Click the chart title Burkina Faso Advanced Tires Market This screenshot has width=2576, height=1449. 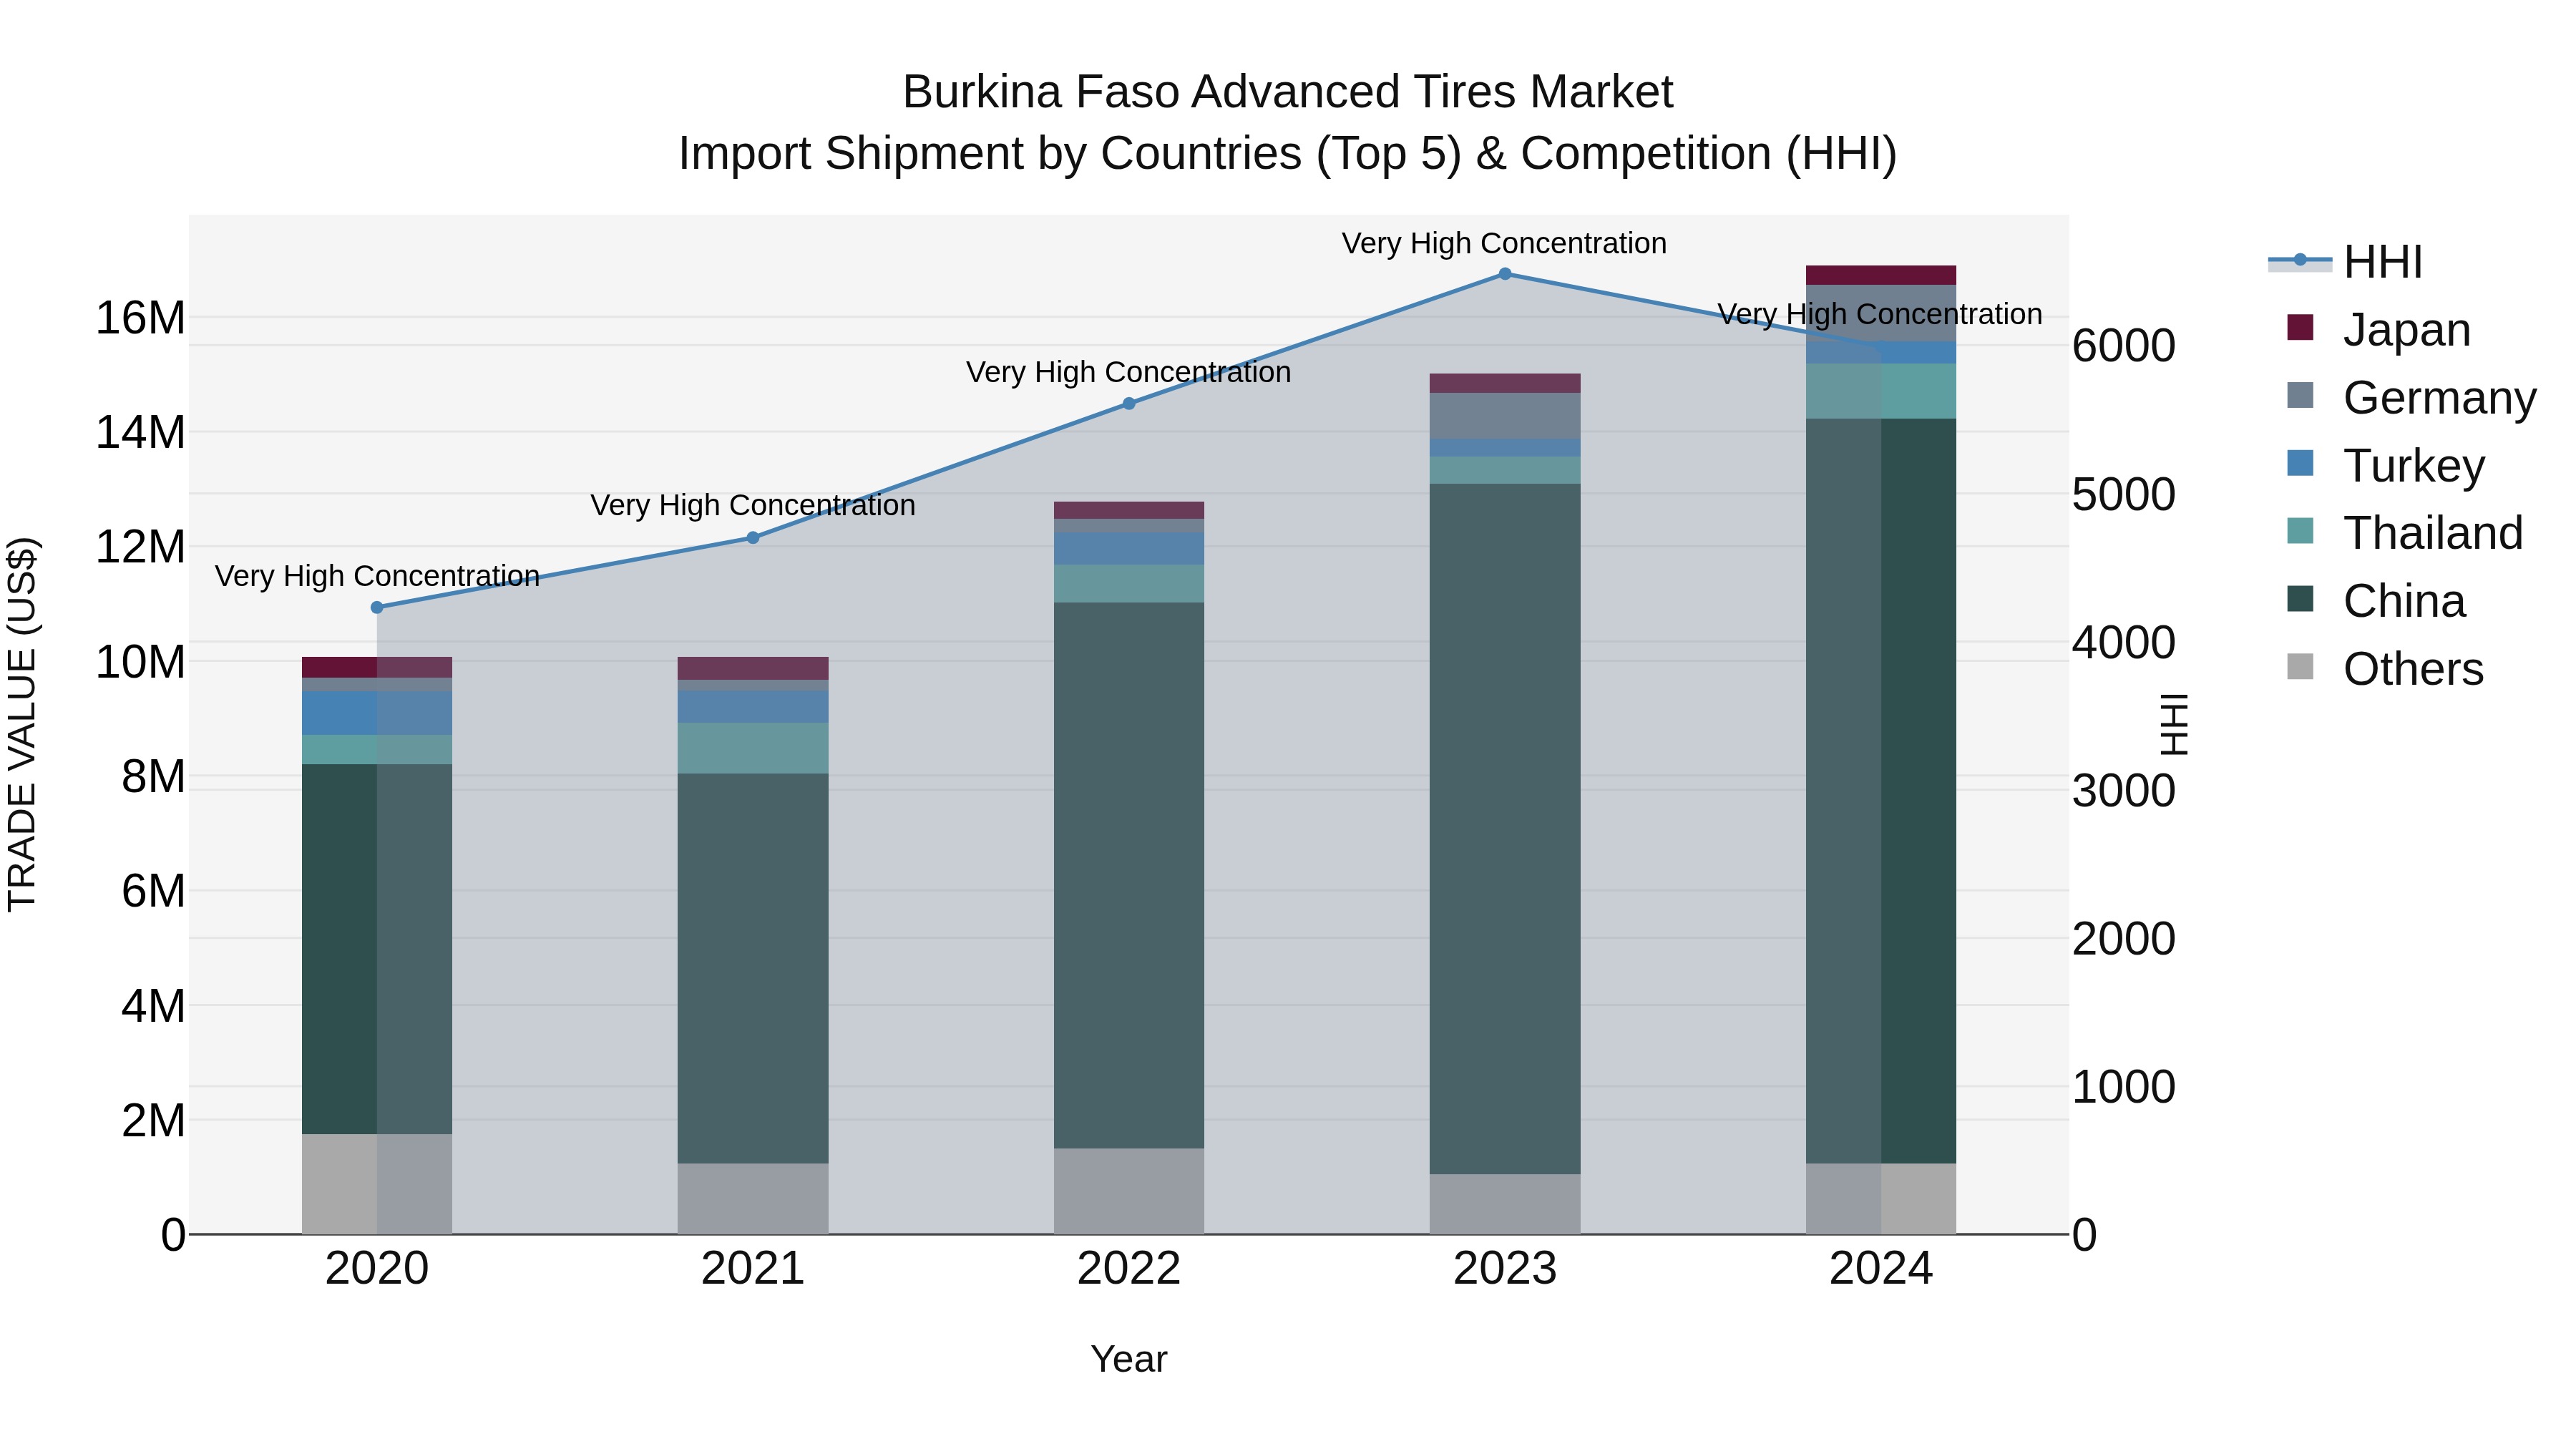[x=1288, y=92]
